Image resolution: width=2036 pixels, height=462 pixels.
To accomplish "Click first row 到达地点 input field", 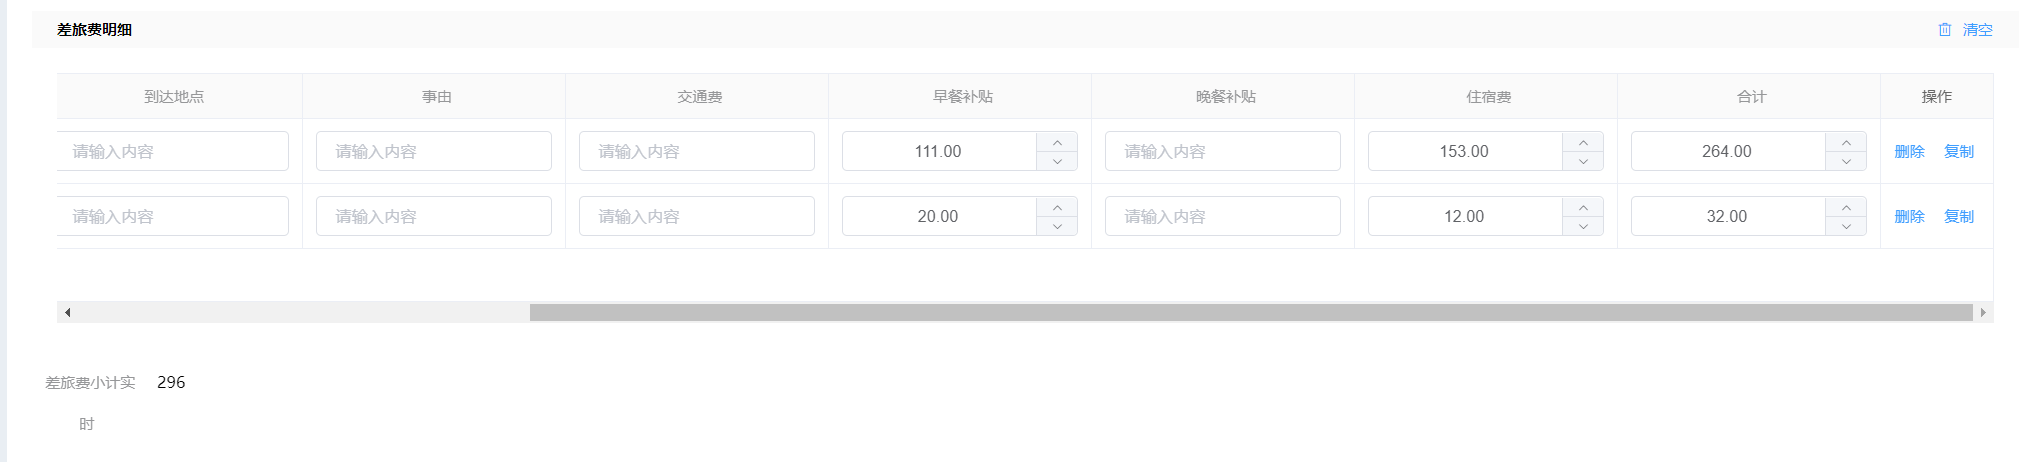I will coord(172,152).
